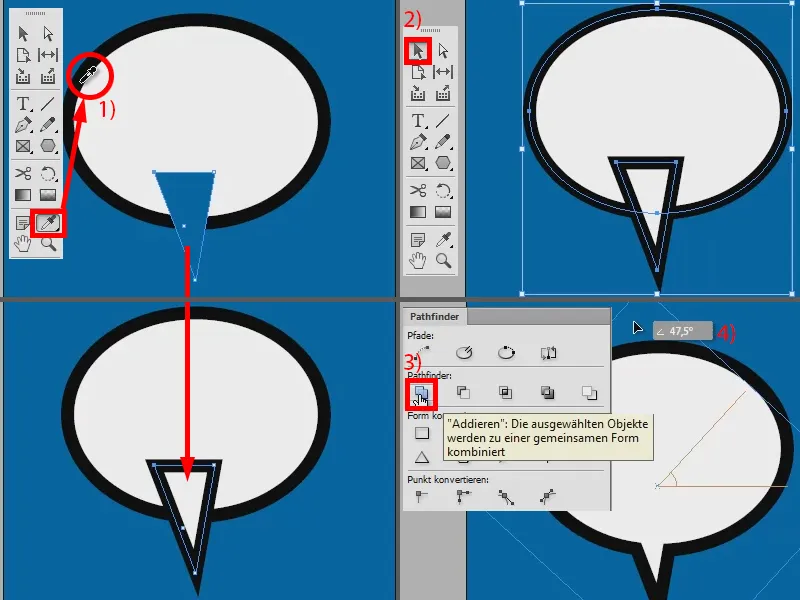Select the Hand tool
The height and width of the screenshot is (600, 800).
click(x=22, y=242)
